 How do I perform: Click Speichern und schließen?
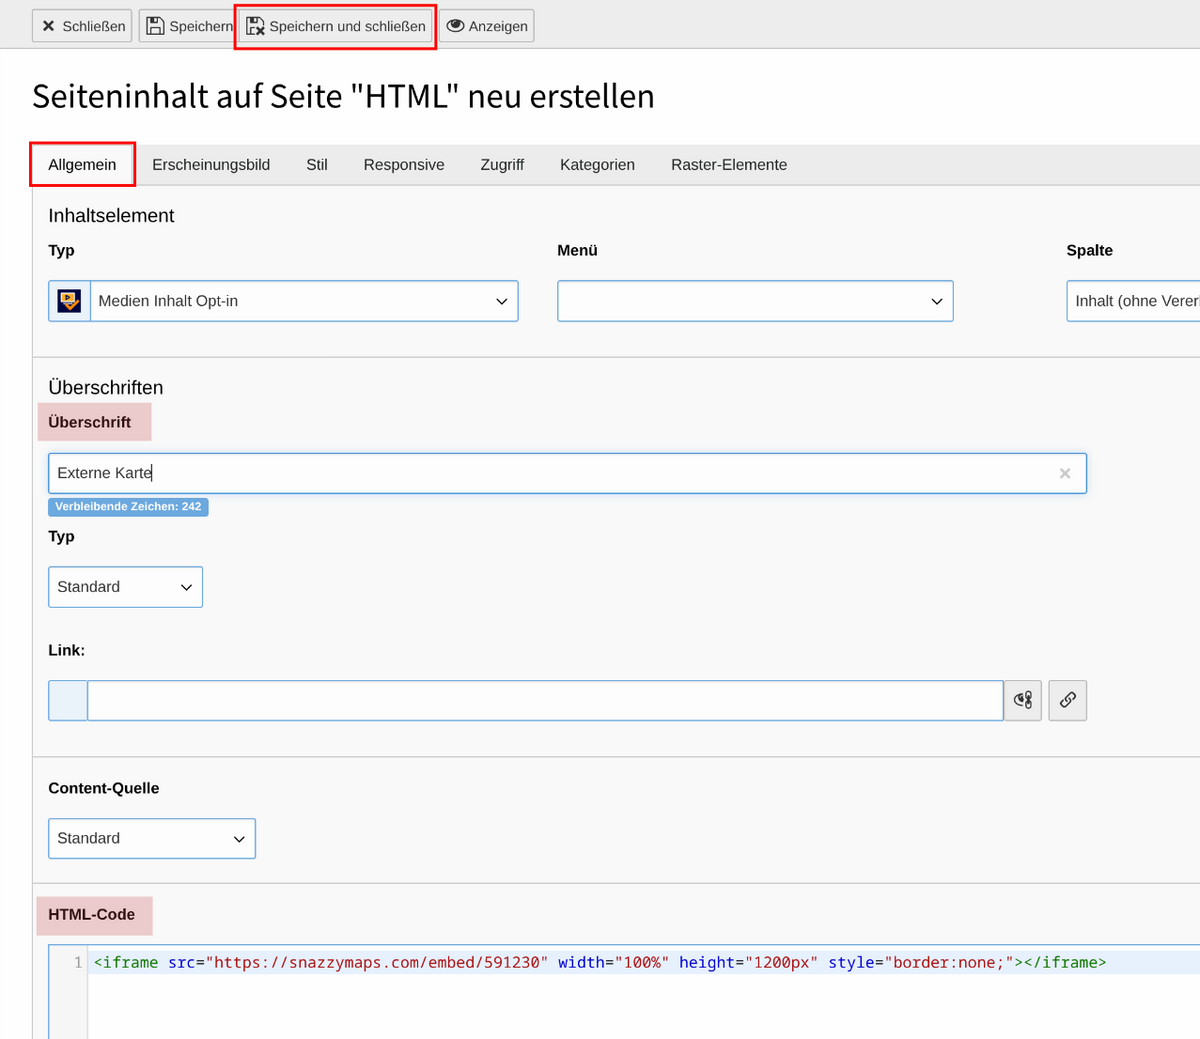336,26
